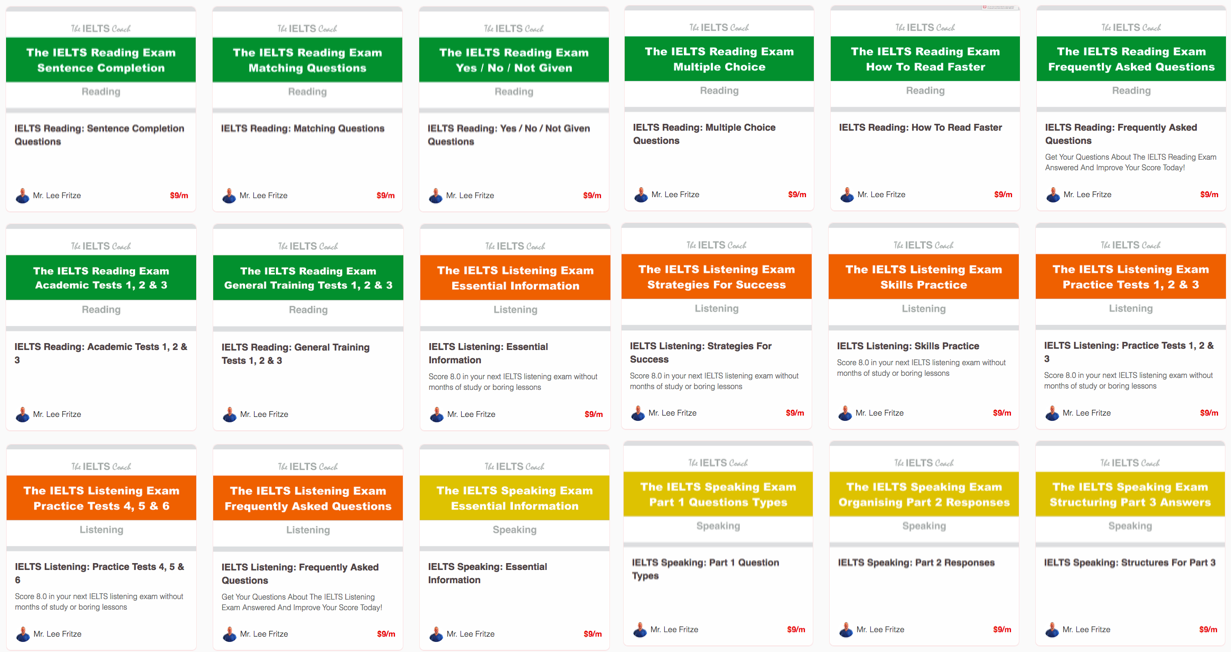Open the green Academic Tests 1, 2 & 3 banner
Screen dimensions: 1231x652
click(101, 278)
